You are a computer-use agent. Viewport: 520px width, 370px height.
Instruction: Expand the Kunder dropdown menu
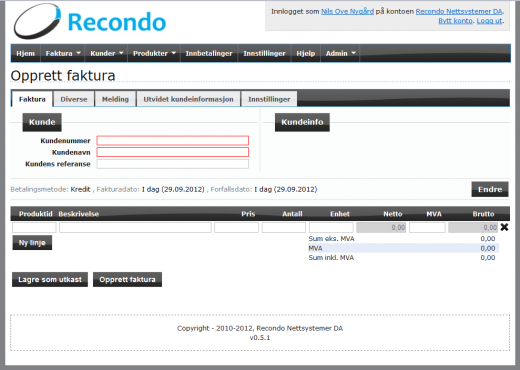(x=106, y=53)
